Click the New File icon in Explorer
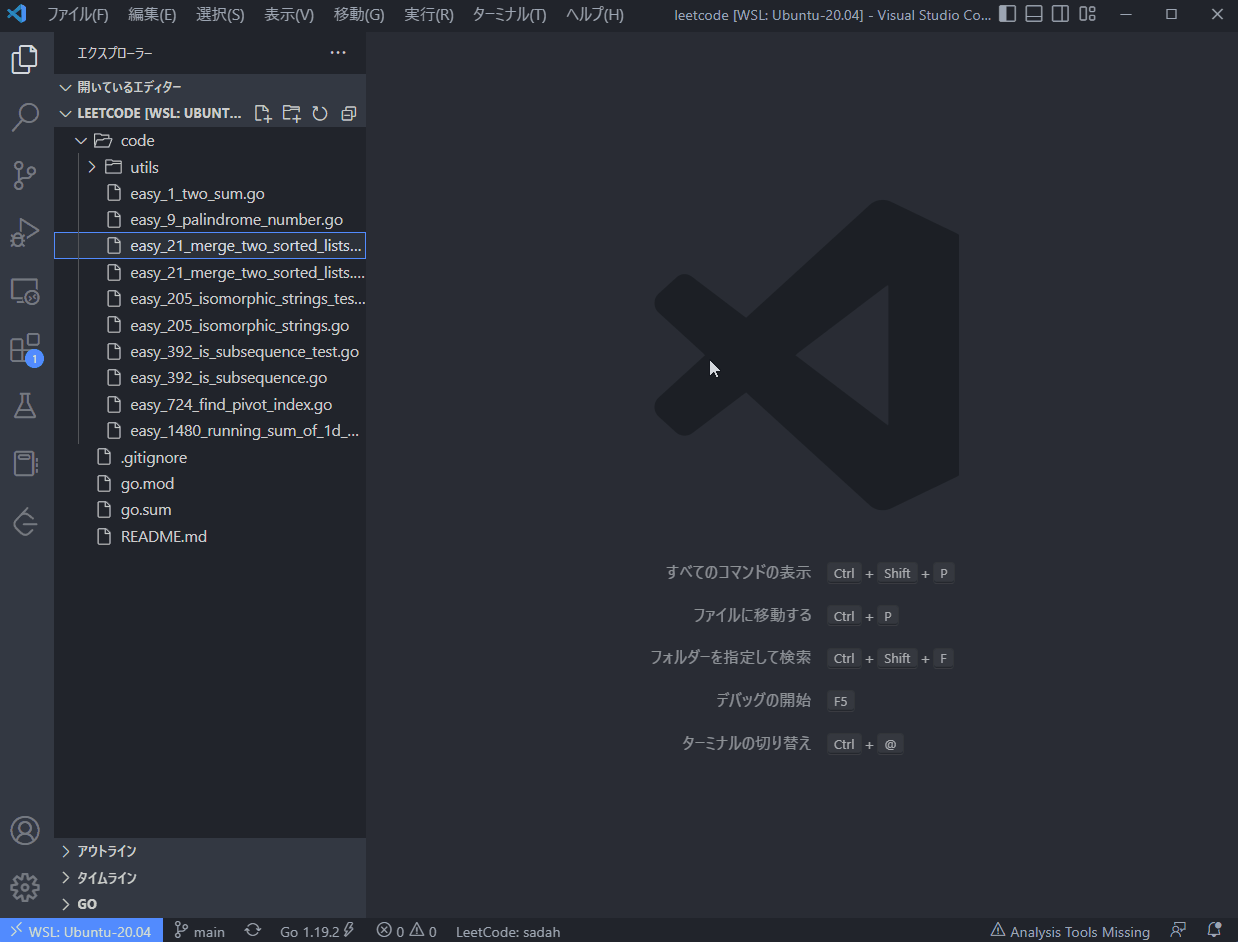Screen dimensions: 1238x942 pyautogui.click(x=262, y=113)
